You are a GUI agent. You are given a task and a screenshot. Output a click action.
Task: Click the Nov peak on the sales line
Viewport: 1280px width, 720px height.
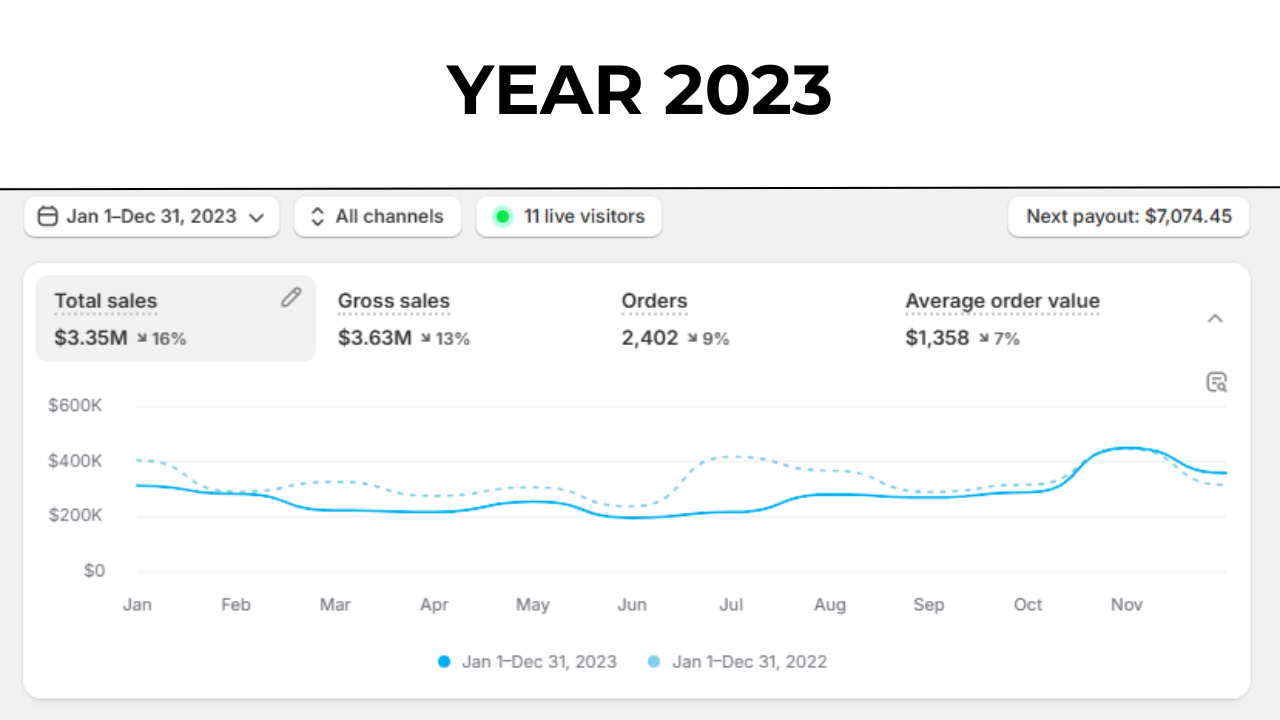click(x=1128, y=448)
